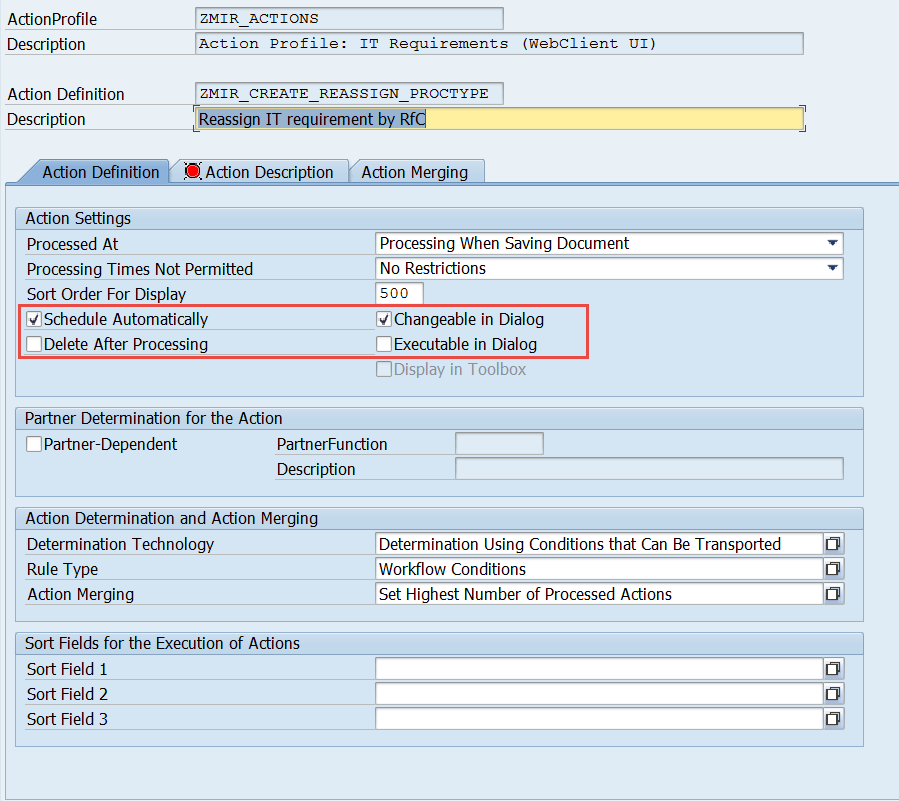This screenshot has height=801, width=899.
Task: Click the PartnerFunction input field
Action: point(498,444)
